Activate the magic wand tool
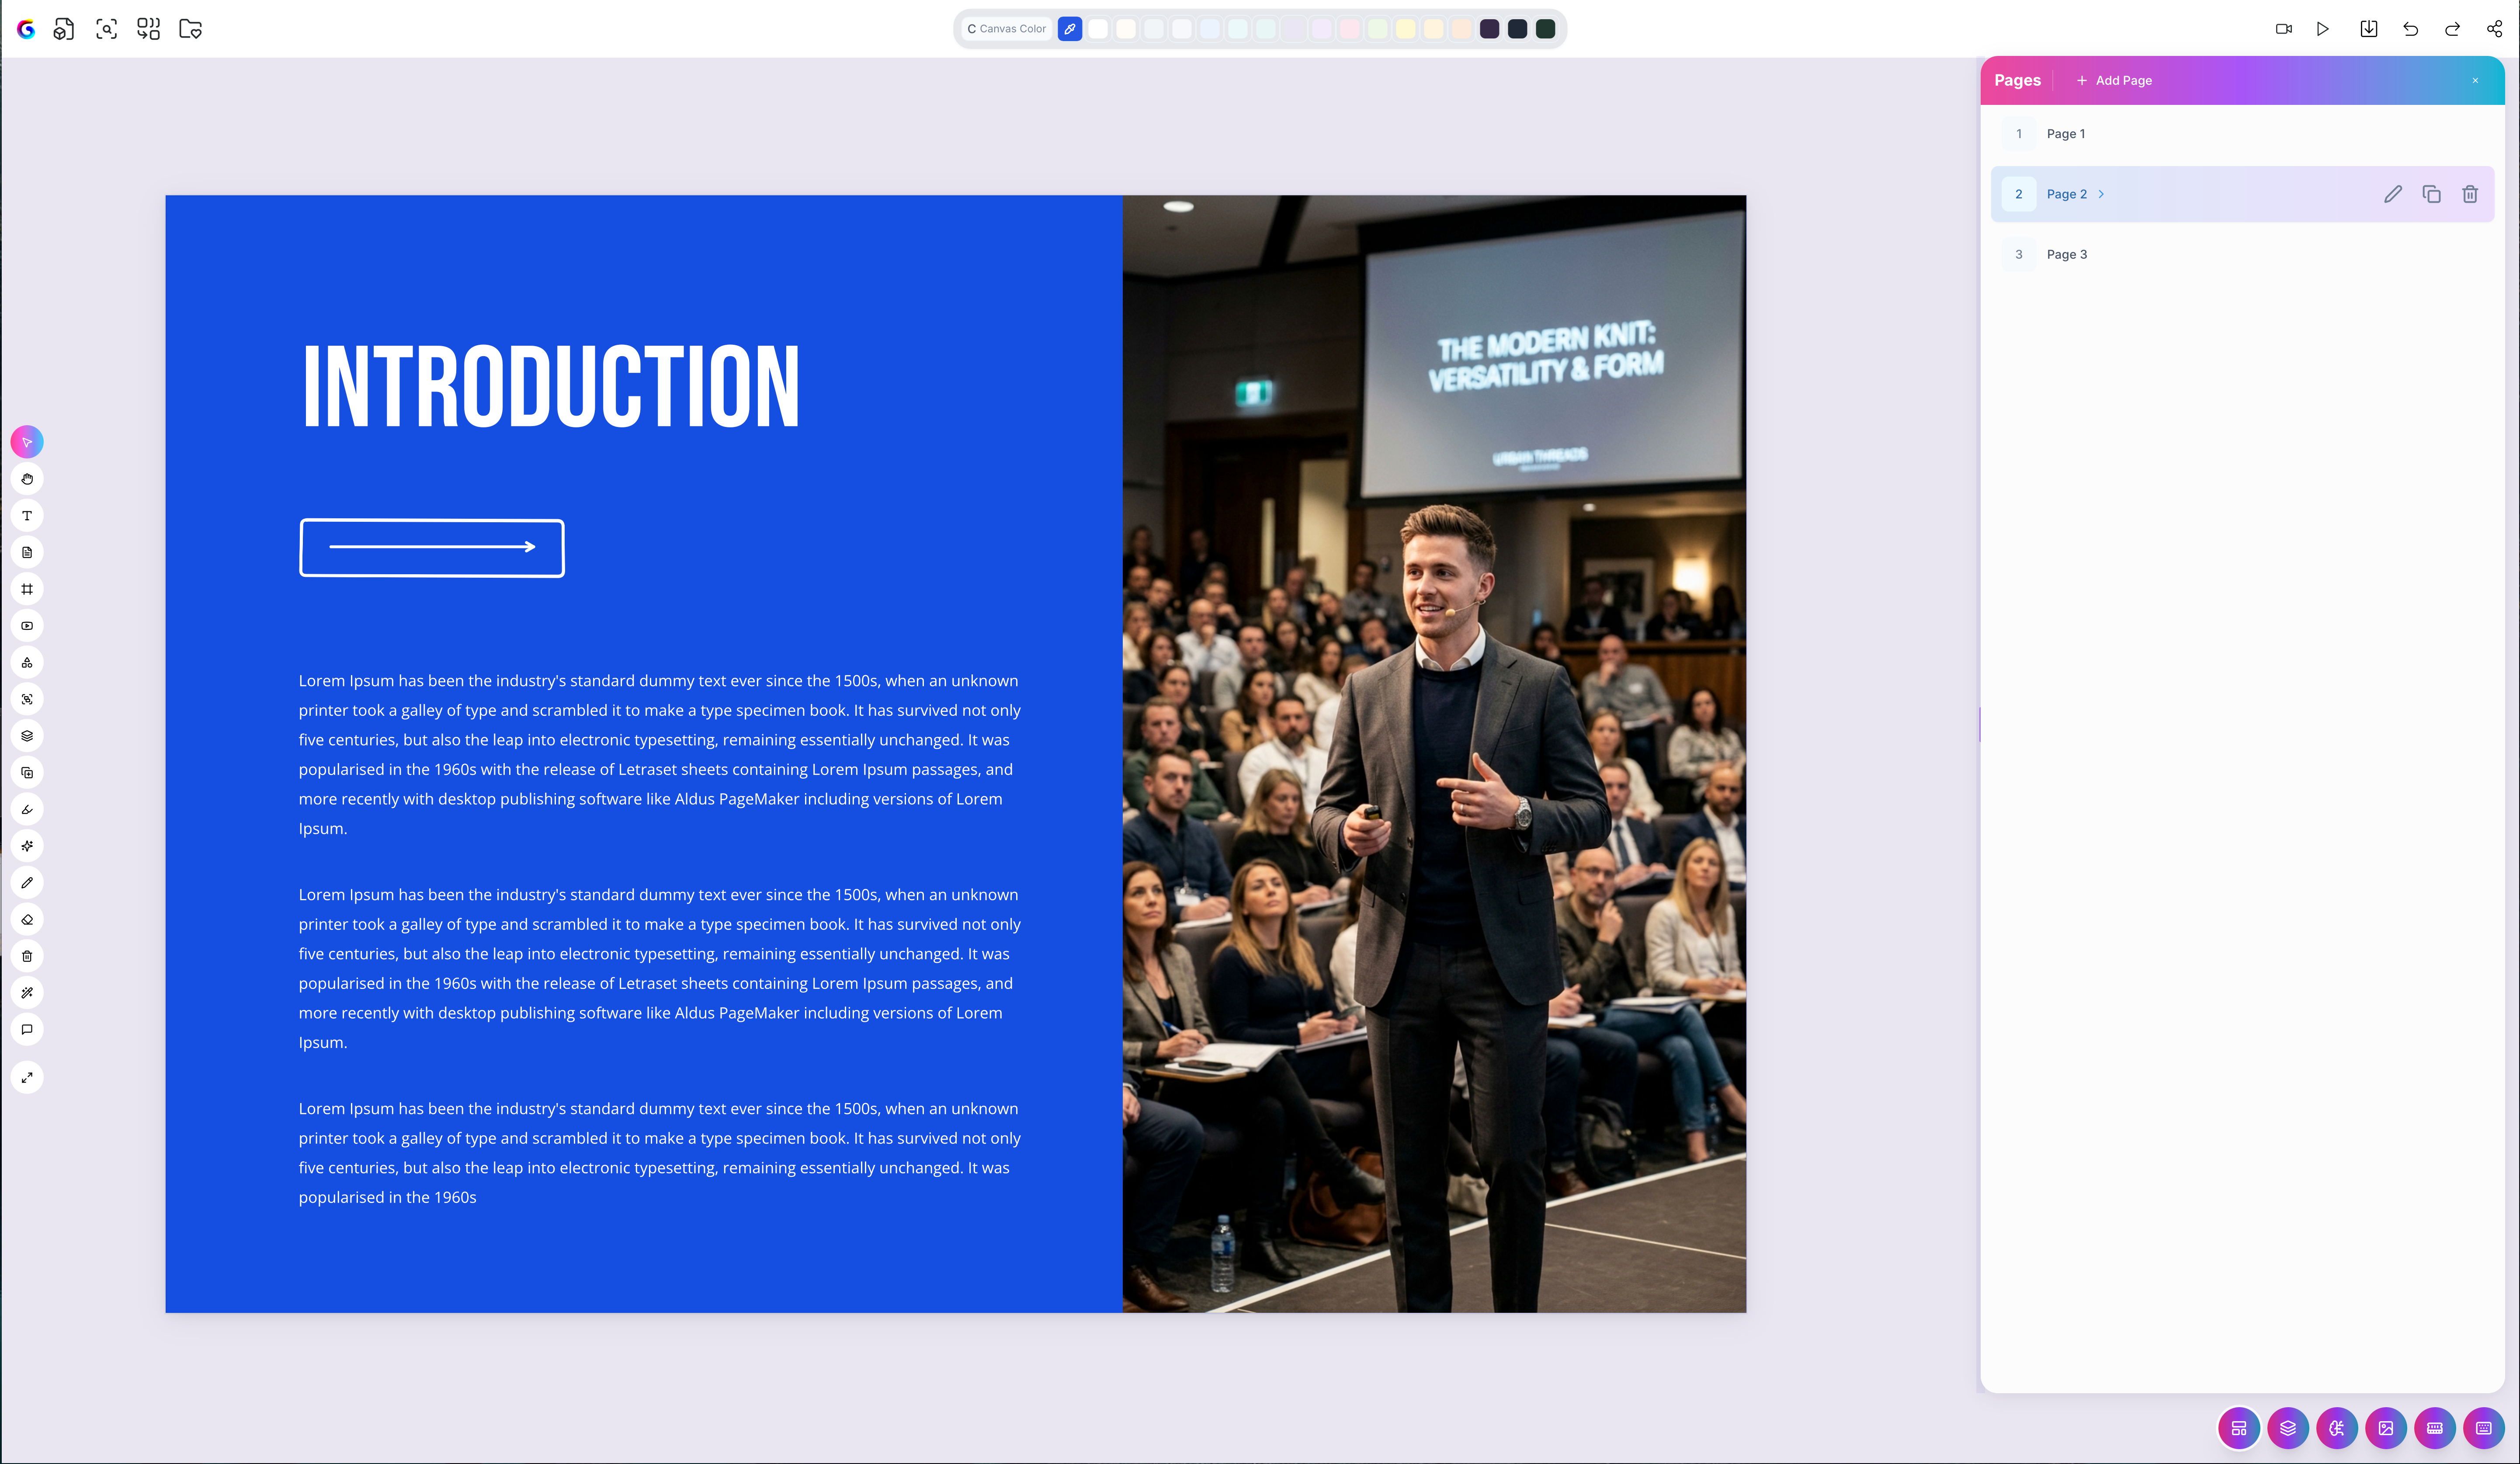This screenshot has height=1464, width=2520. click(27, 993)
